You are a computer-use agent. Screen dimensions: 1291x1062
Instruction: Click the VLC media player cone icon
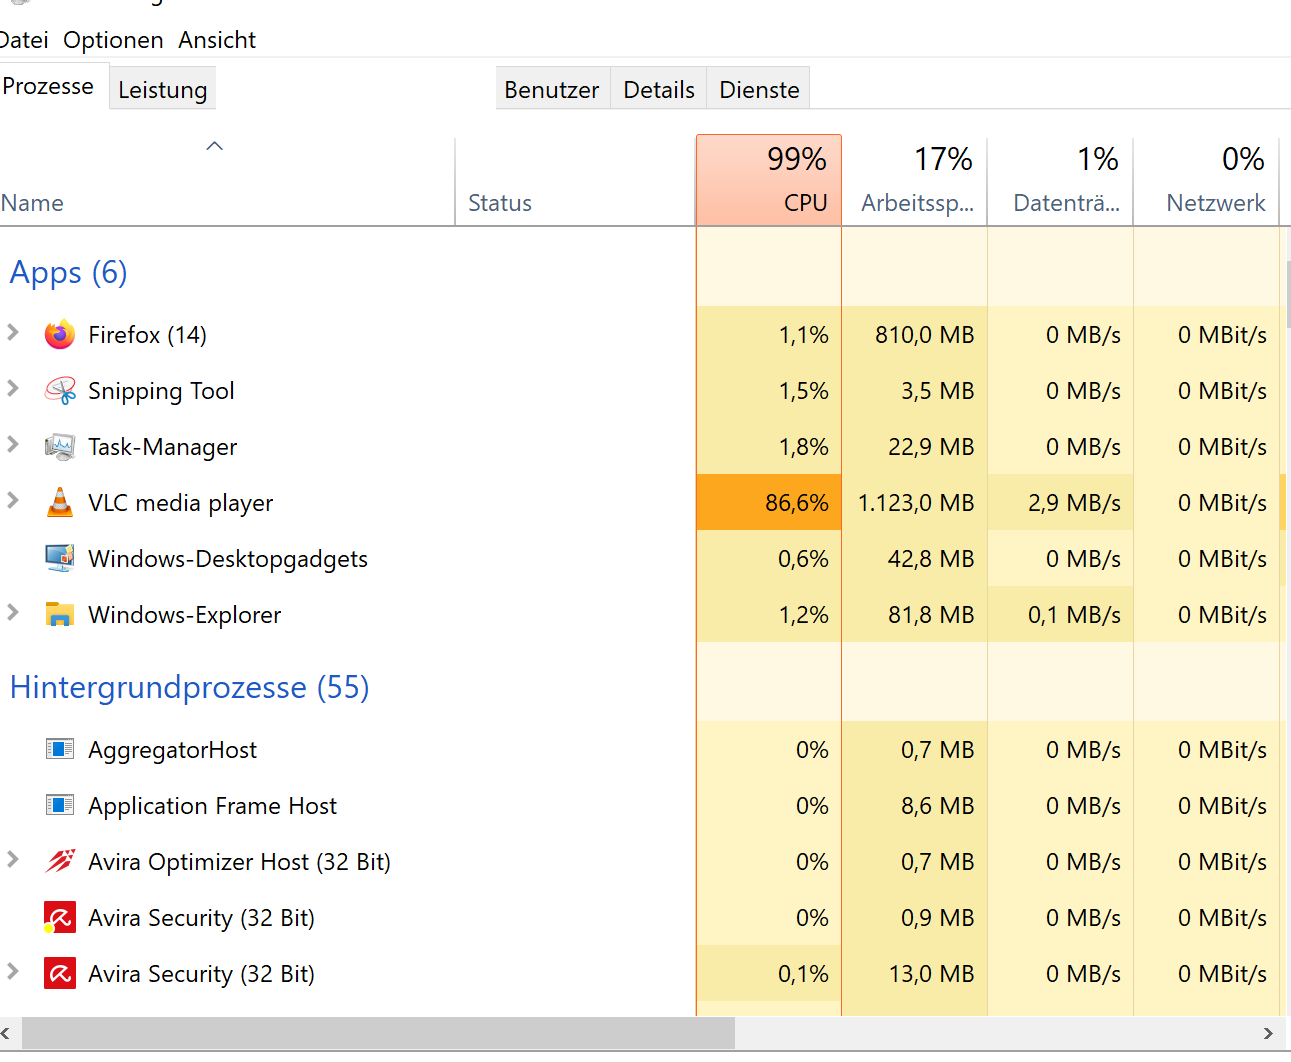tap(60, 502)
